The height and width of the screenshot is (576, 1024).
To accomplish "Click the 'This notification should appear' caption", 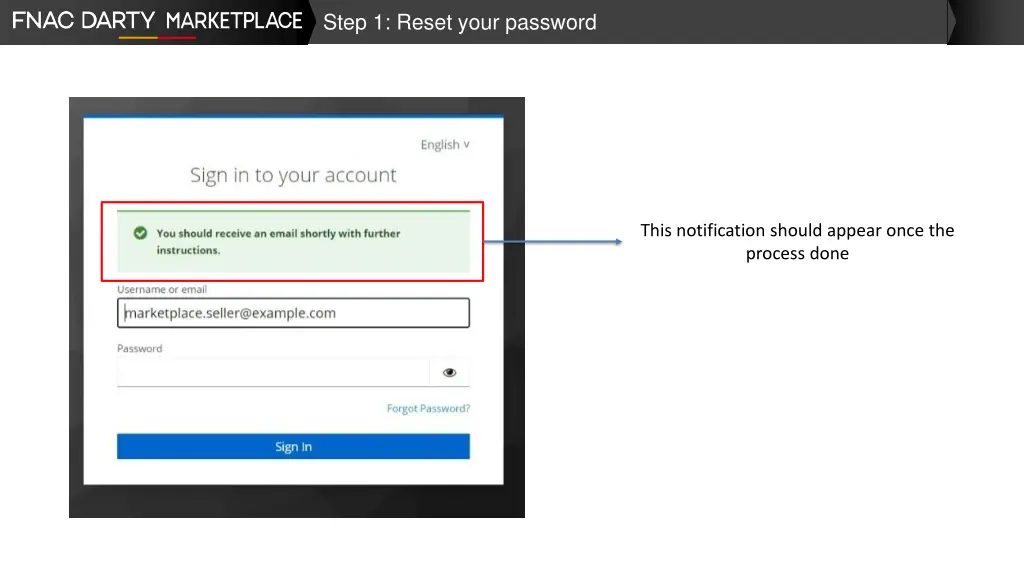I will coord(797,242).
